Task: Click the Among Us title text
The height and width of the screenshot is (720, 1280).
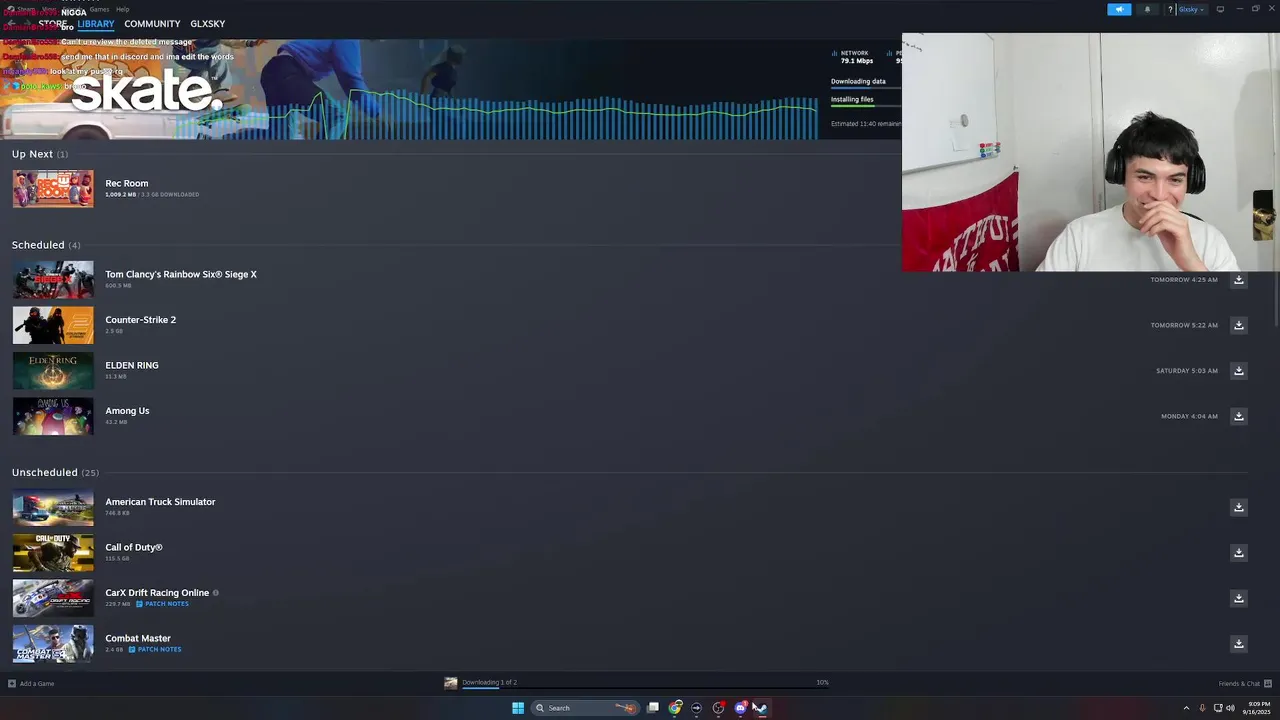Action: 127,411
